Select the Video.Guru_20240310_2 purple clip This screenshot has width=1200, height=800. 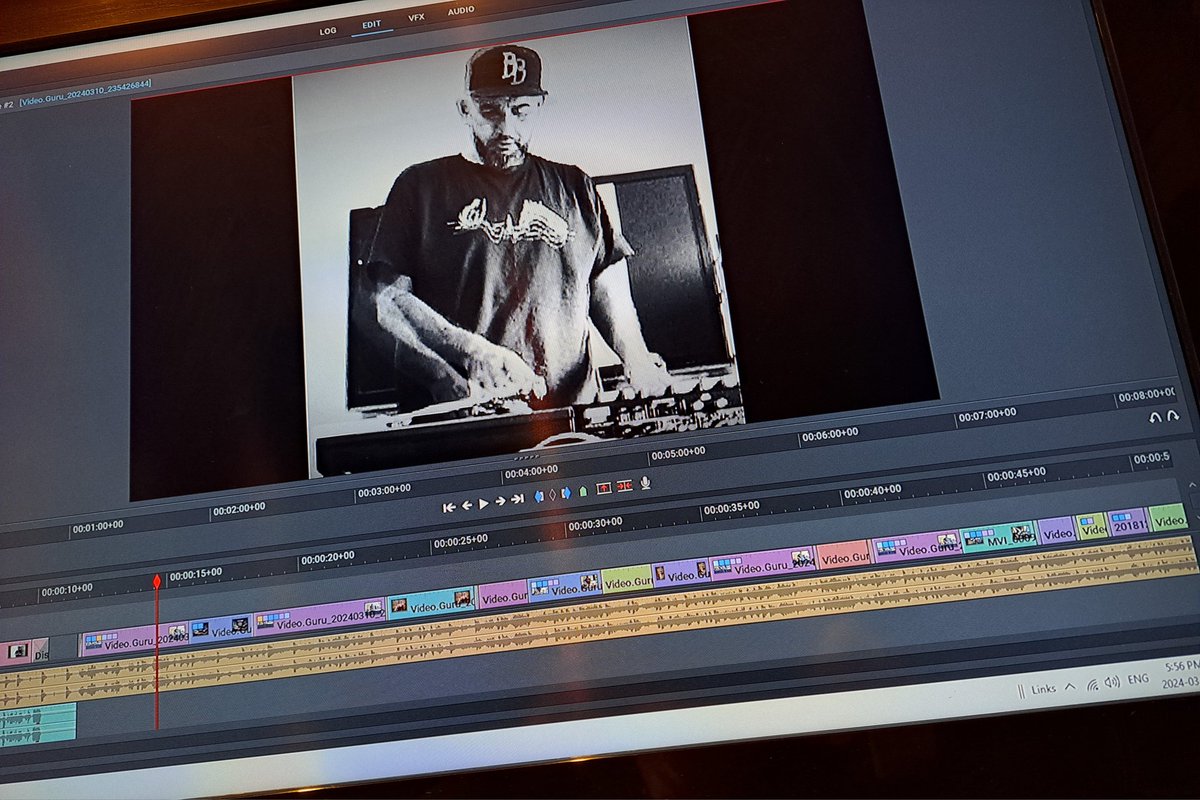tap(319, 618)
